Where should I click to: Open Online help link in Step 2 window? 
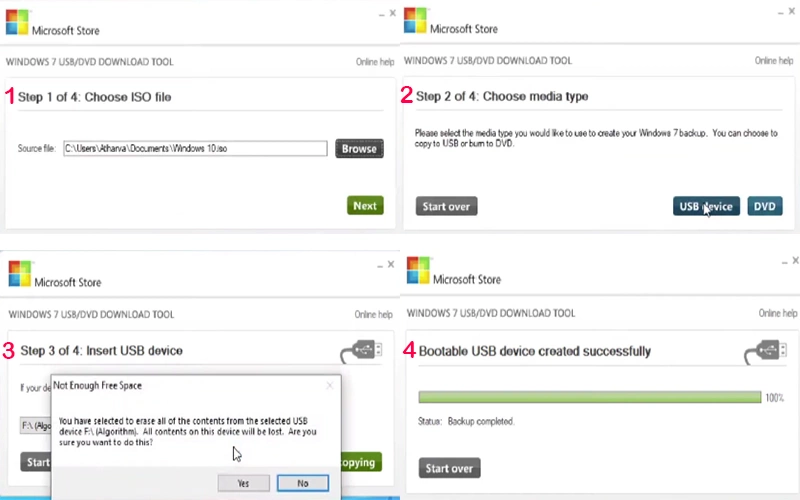774,60
